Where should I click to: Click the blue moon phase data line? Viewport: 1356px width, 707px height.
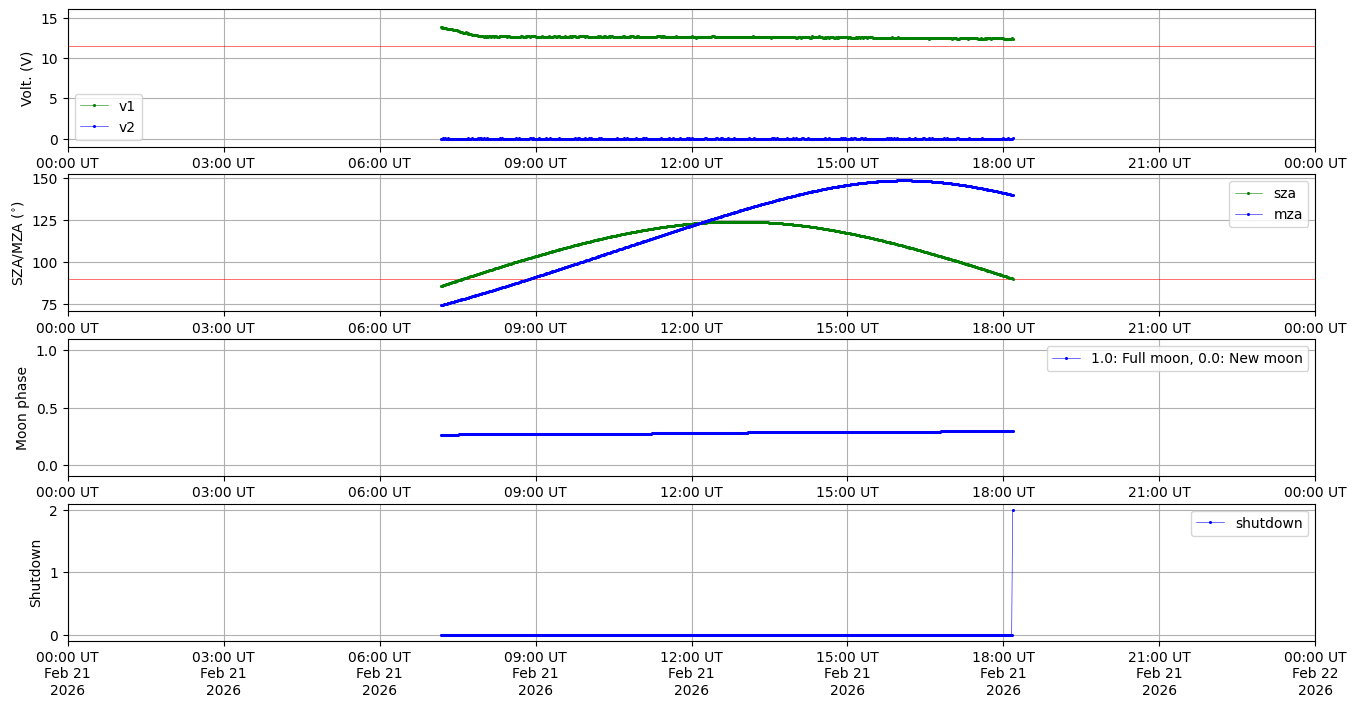point(700,433)
